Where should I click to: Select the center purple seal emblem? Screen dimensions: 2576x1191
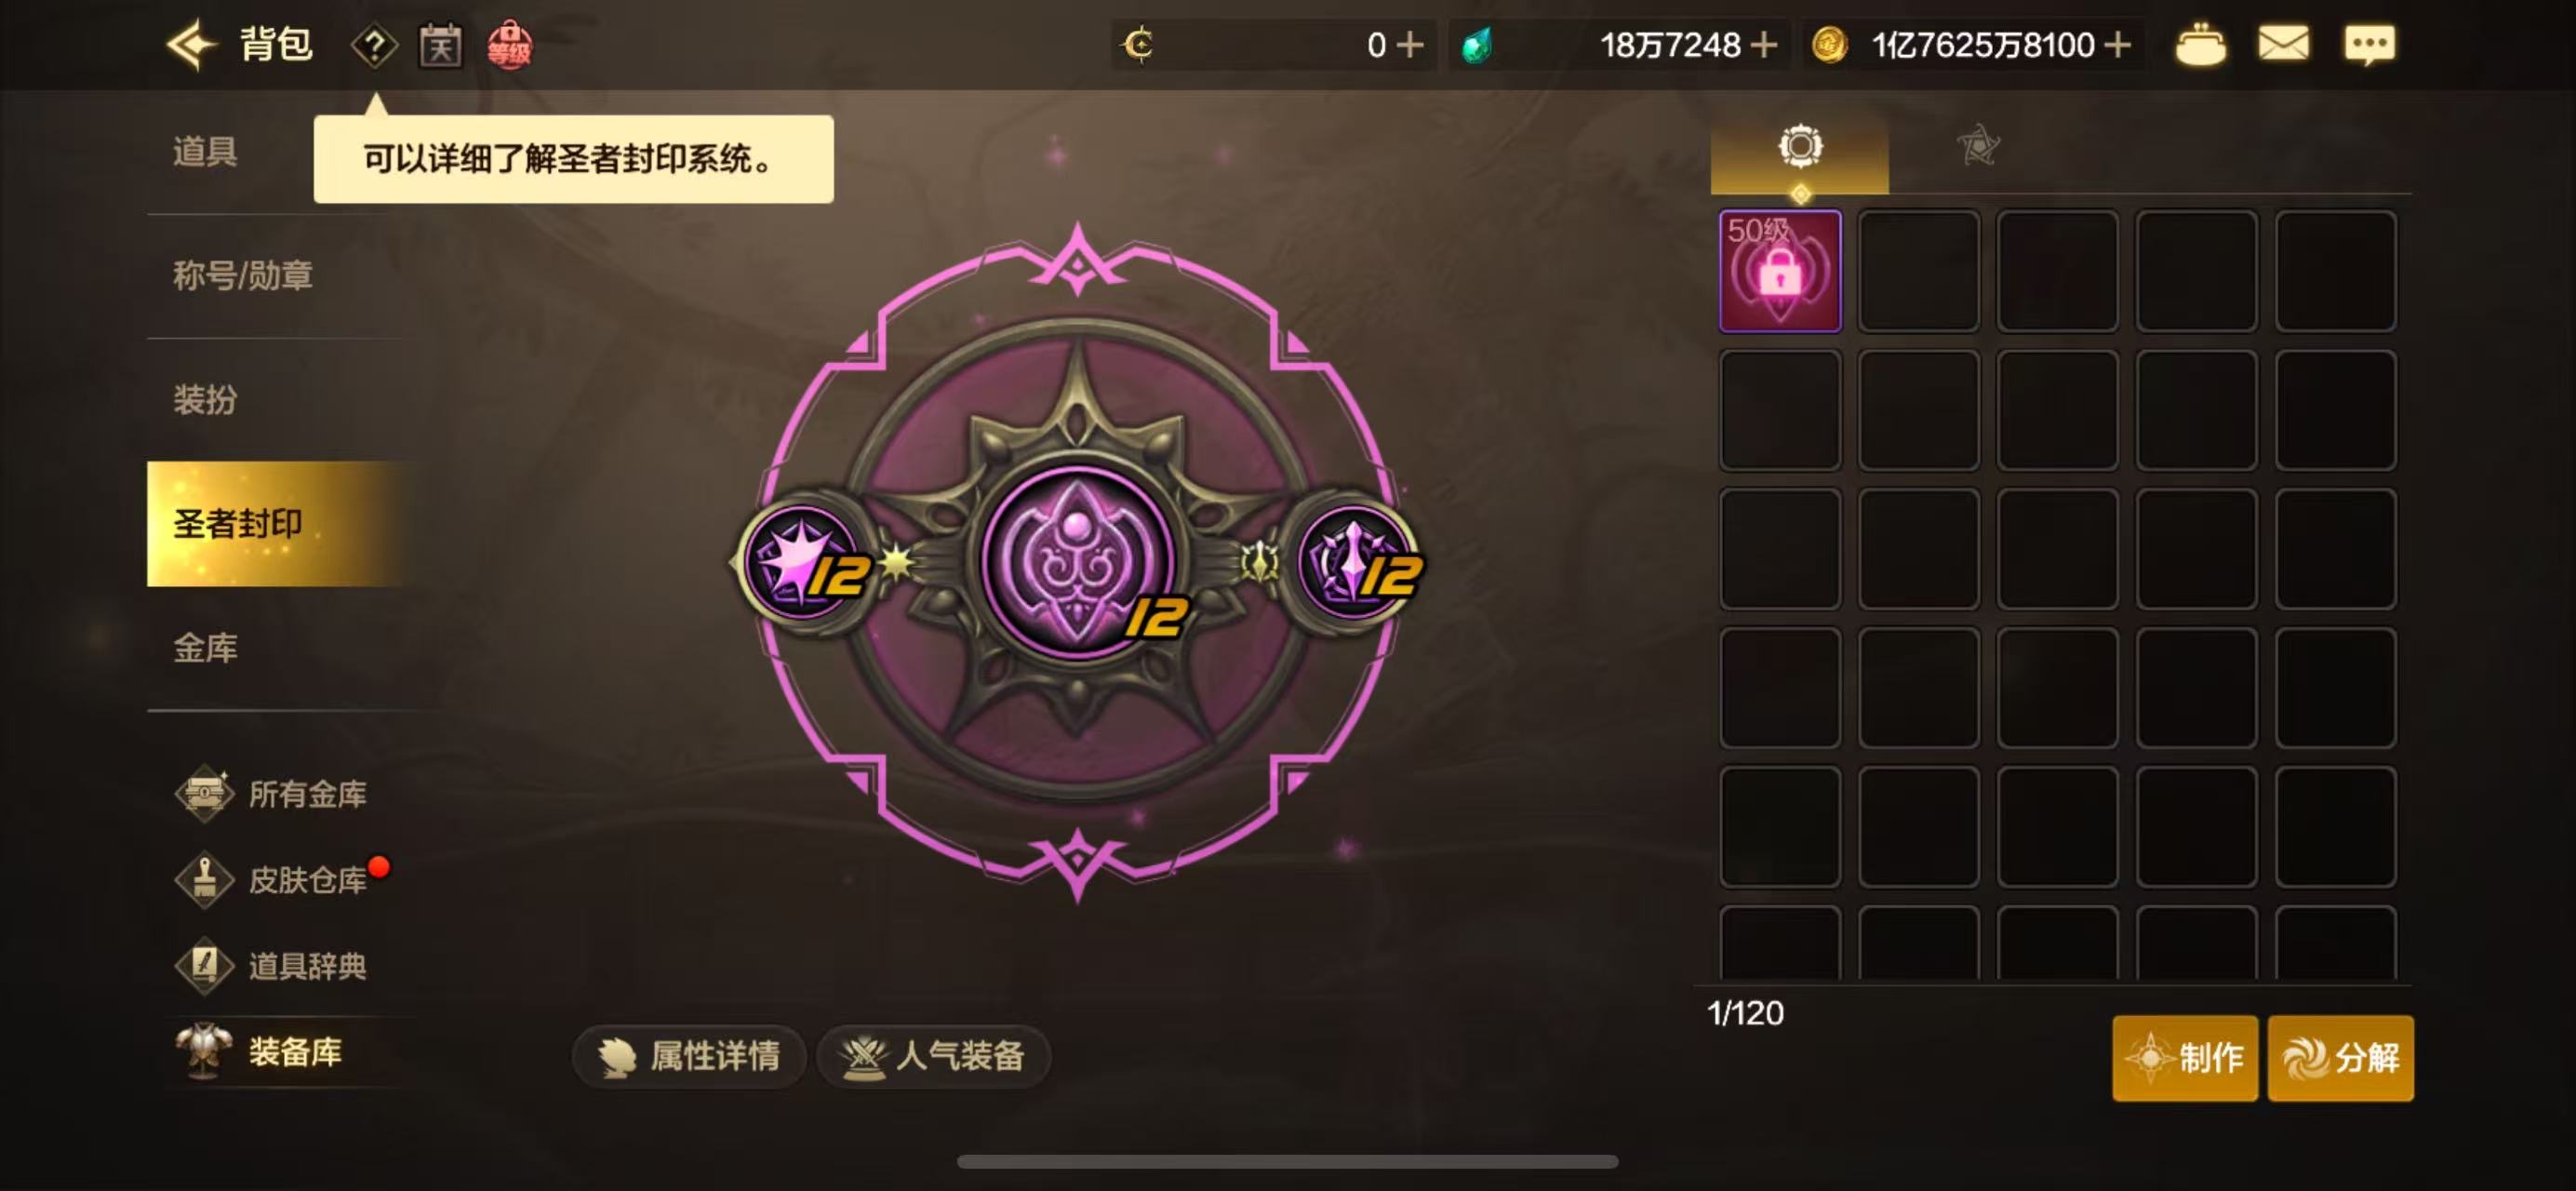pos(1076,561)
